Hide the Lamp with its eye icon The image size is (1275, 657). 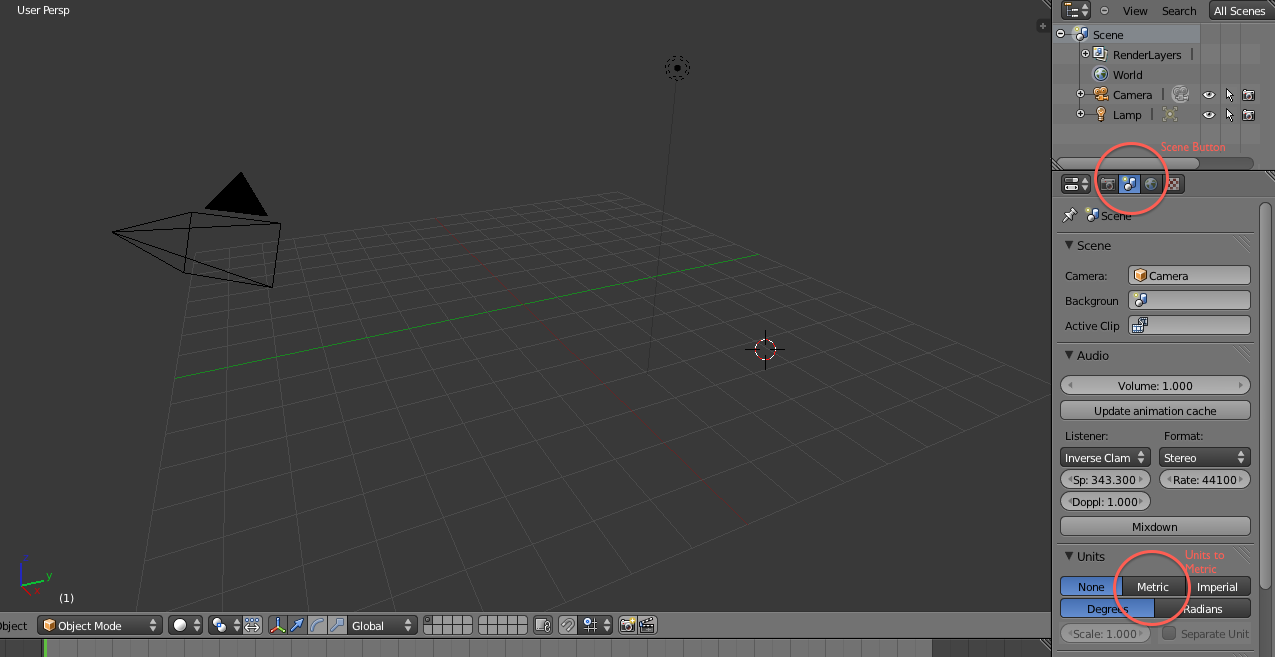tap(1209, 115)
